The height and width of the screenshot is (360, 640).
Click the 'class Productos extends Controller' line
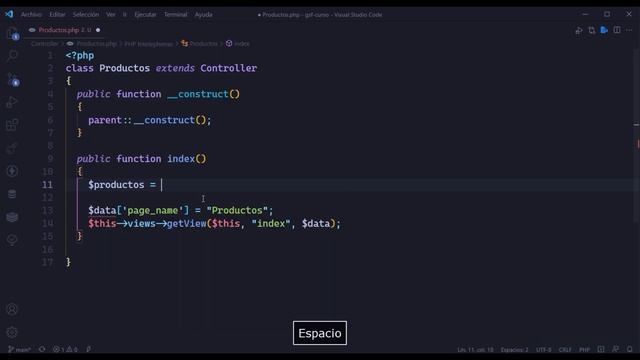[161, 68]
